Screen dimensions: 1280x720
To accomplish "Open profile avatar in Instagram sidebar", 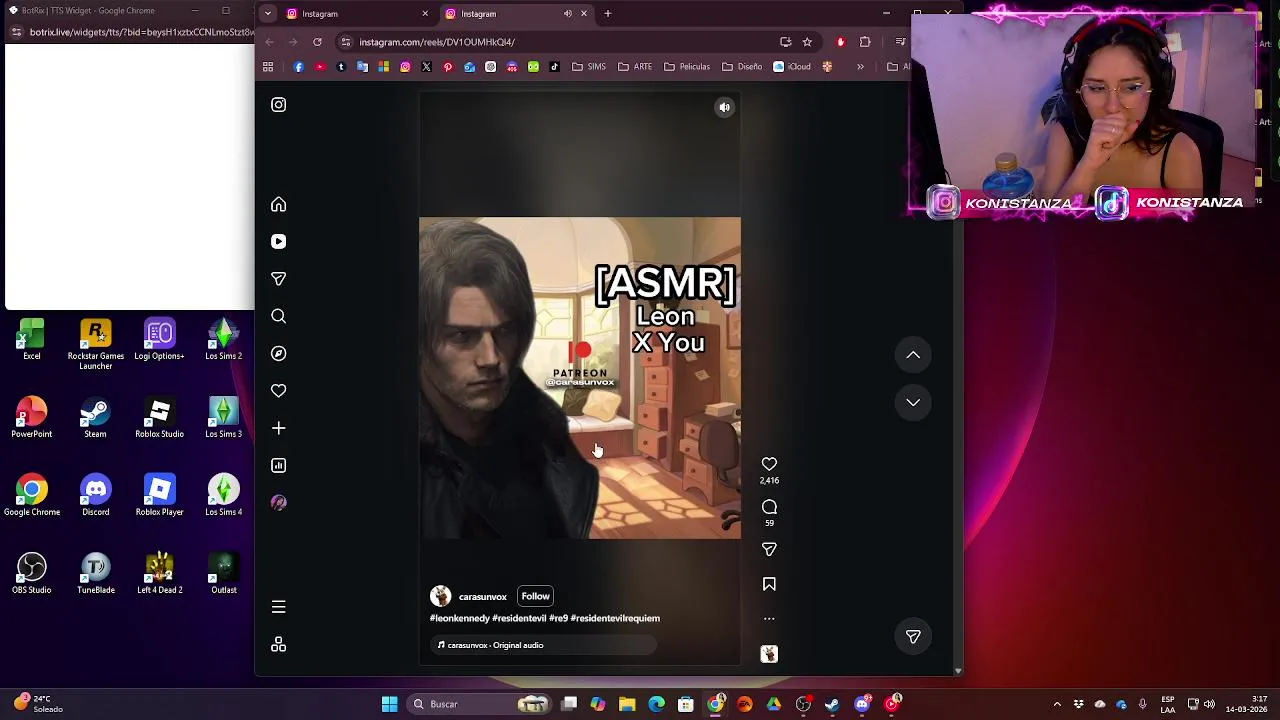I will tap(279, 503).
